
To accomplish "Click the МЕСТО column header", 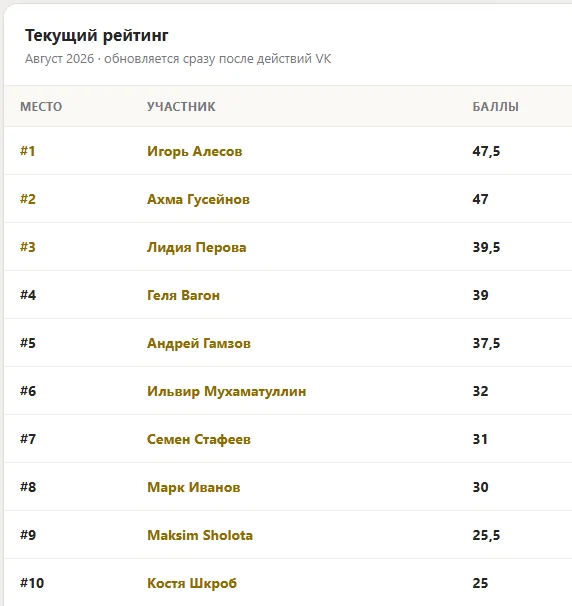I will [41, 107].
